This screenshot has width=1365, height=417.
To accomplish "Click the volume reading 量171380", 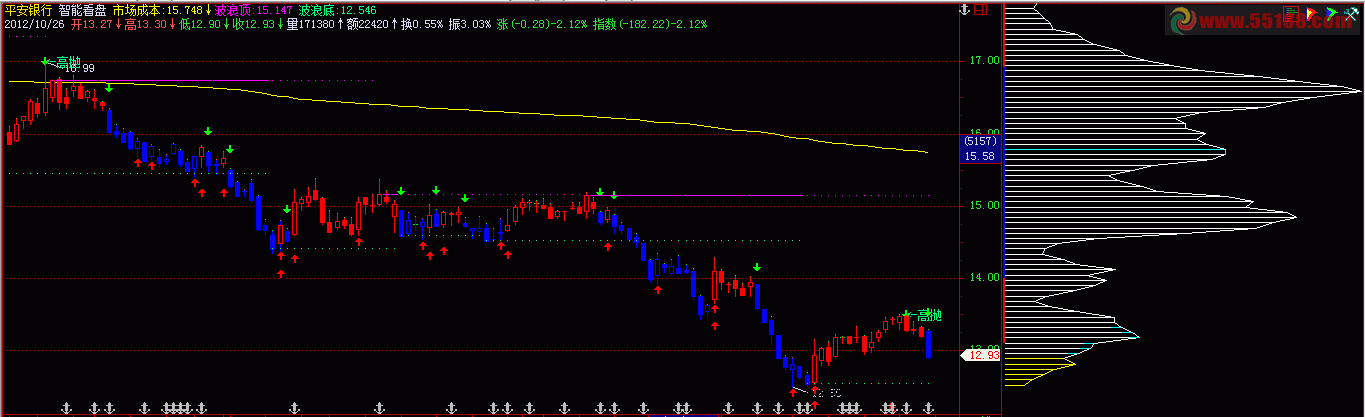I will (311, 22).
